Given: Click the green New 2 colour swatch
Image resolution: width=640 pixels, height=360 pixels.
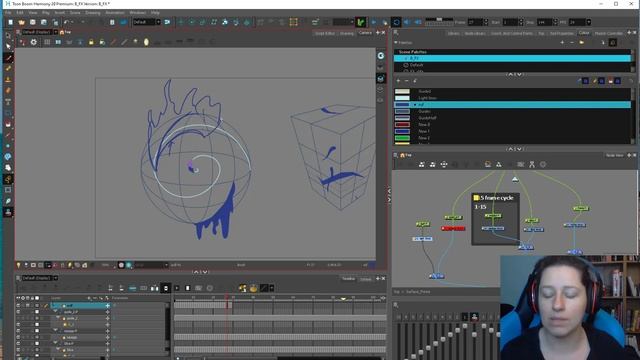Looking at the screenshot, I should 402,138.
